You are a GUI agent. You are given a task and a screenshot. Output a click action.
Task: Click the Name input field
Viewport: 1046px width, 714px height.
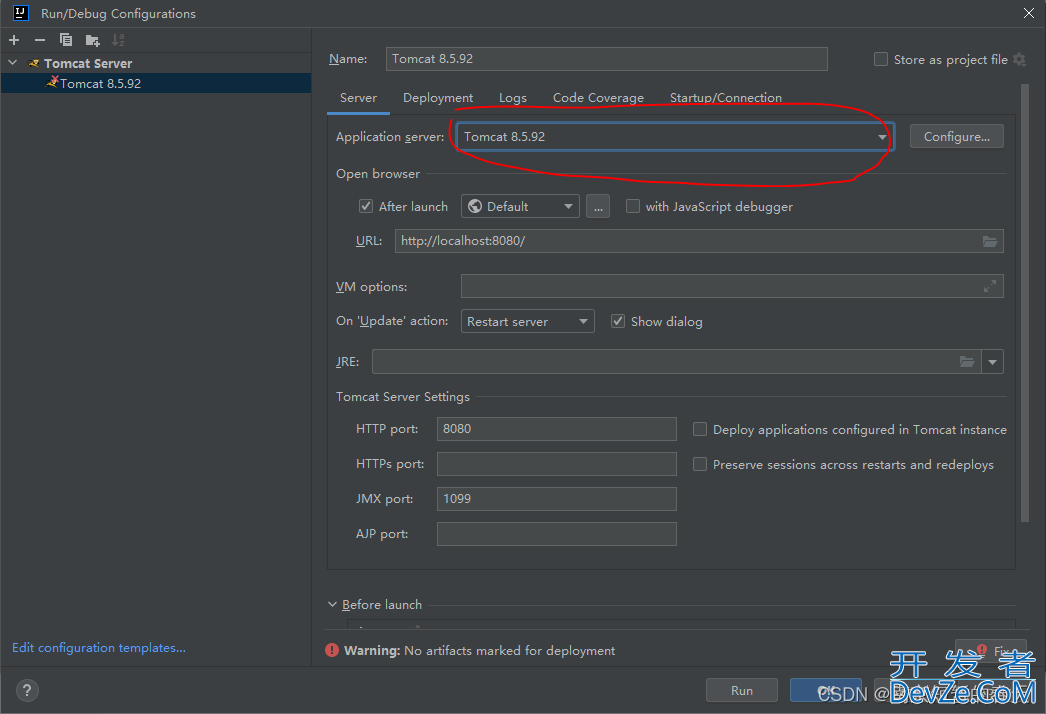pos(606,59)
